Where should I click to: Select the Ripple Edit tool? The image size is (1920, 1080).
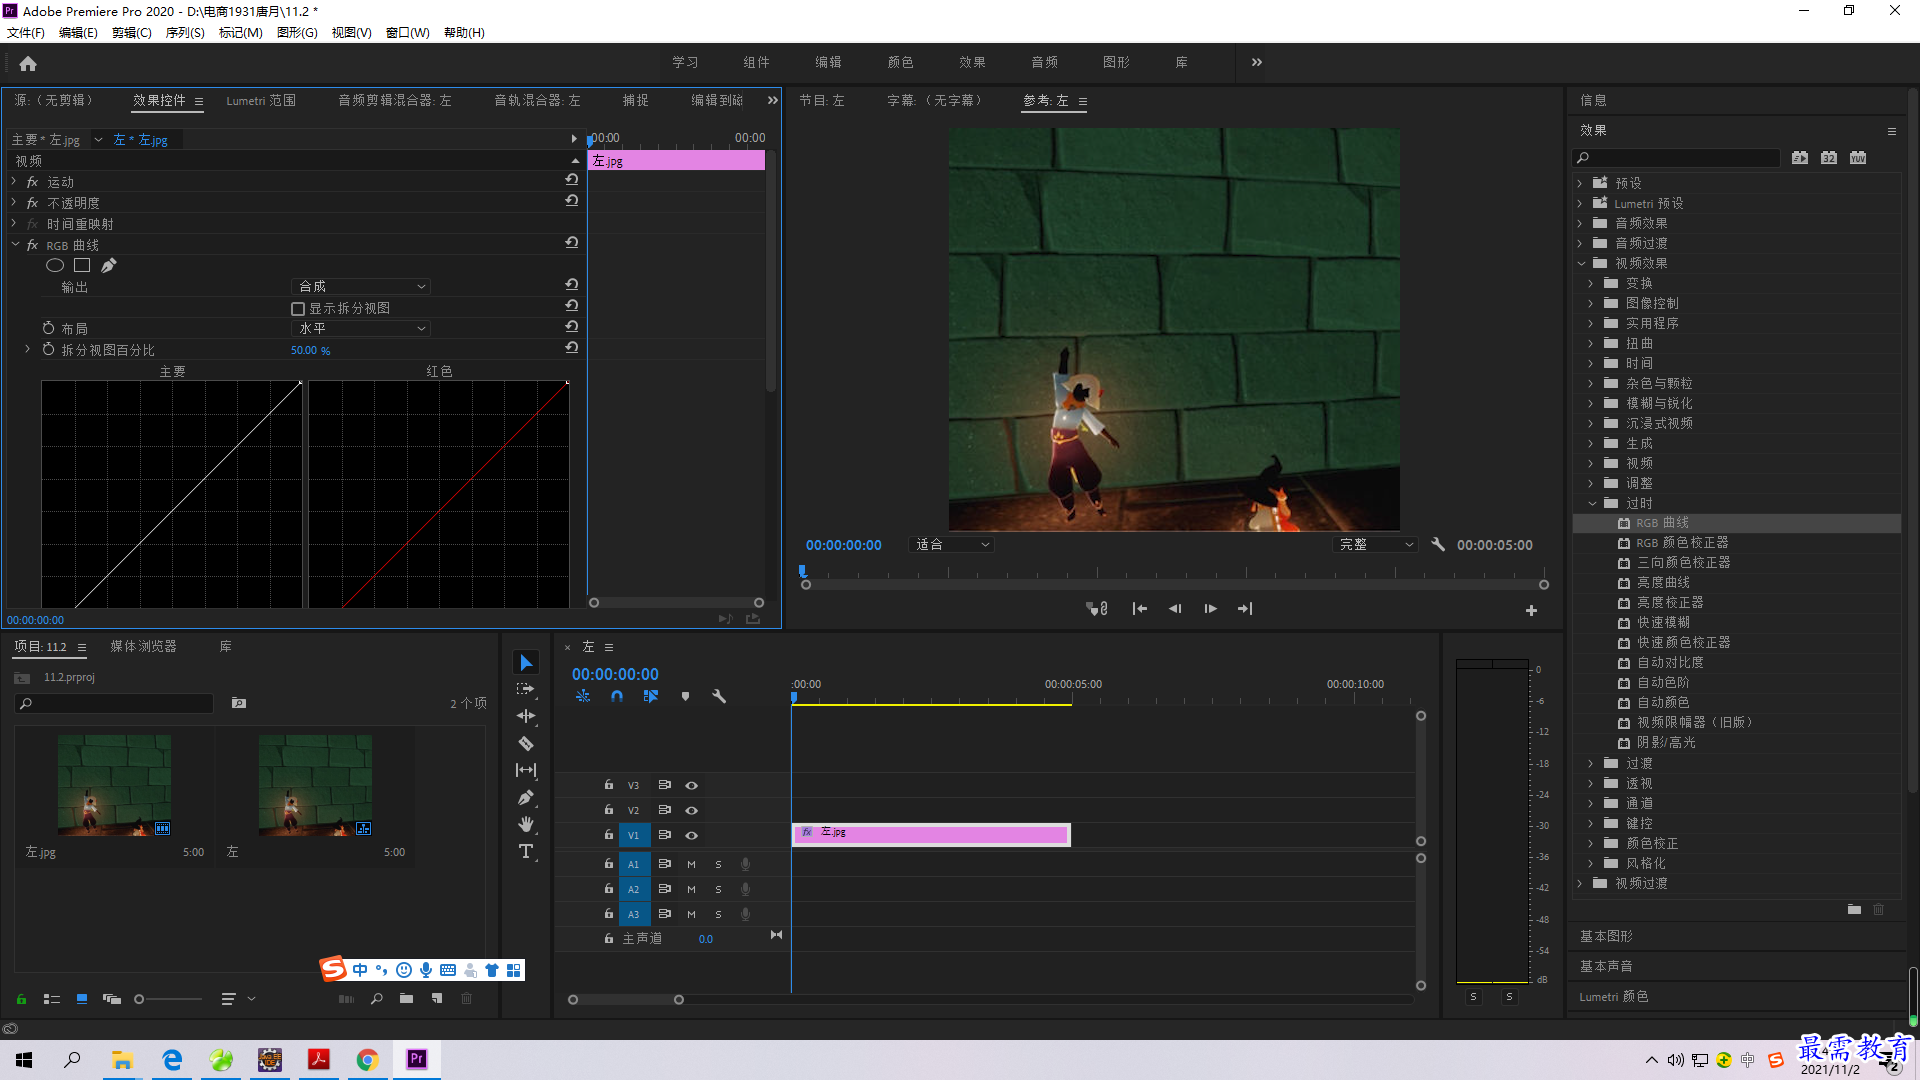coord(526,716)
